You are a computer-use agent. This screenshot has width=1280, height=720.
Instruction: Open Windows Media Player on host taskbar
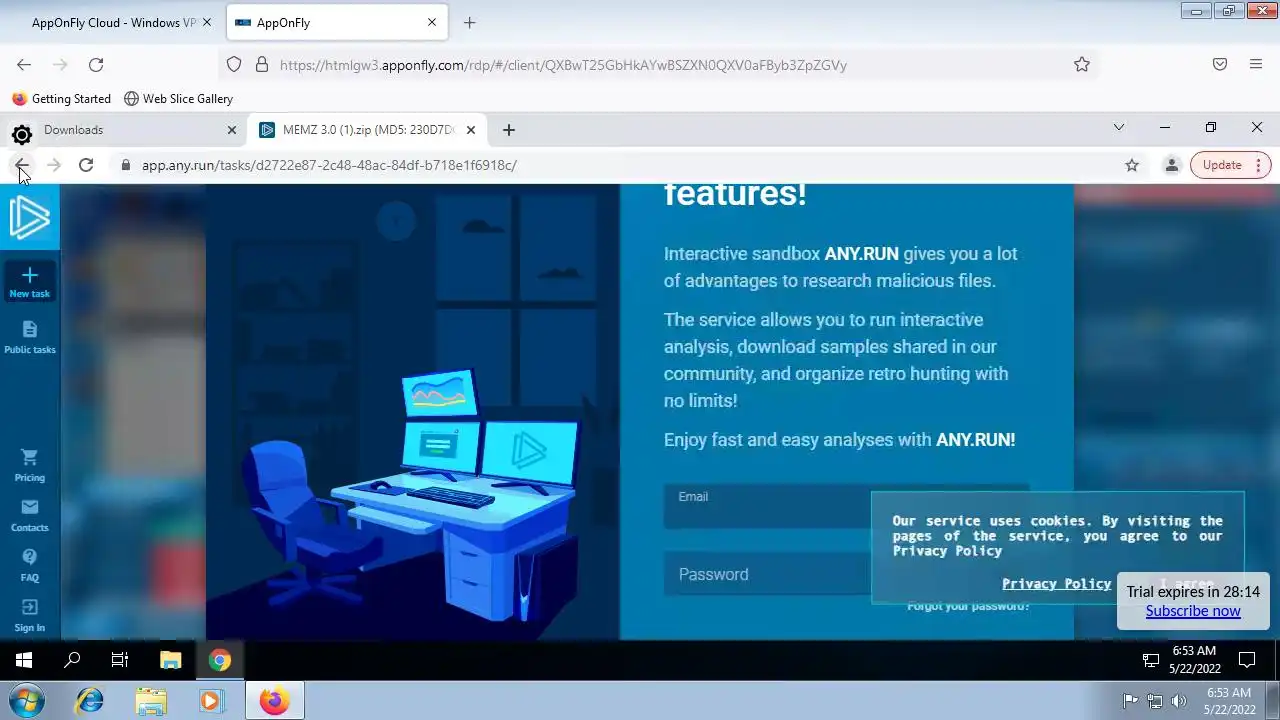[210, 701]
